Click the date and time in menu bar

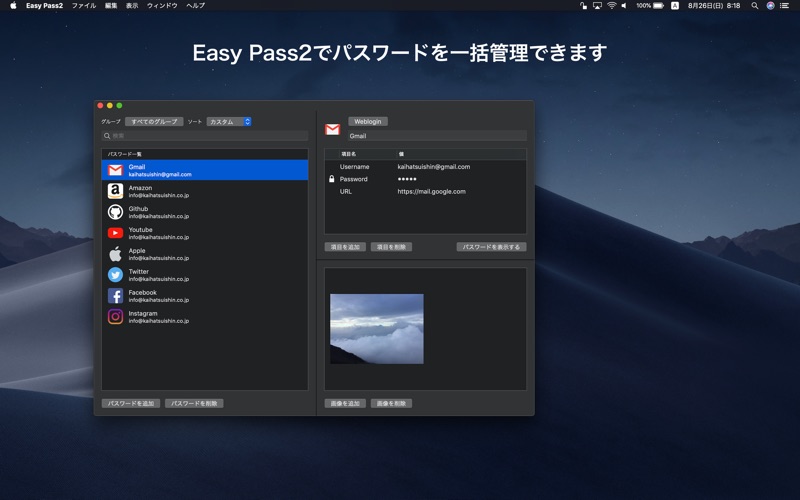(x=714, y=6)
